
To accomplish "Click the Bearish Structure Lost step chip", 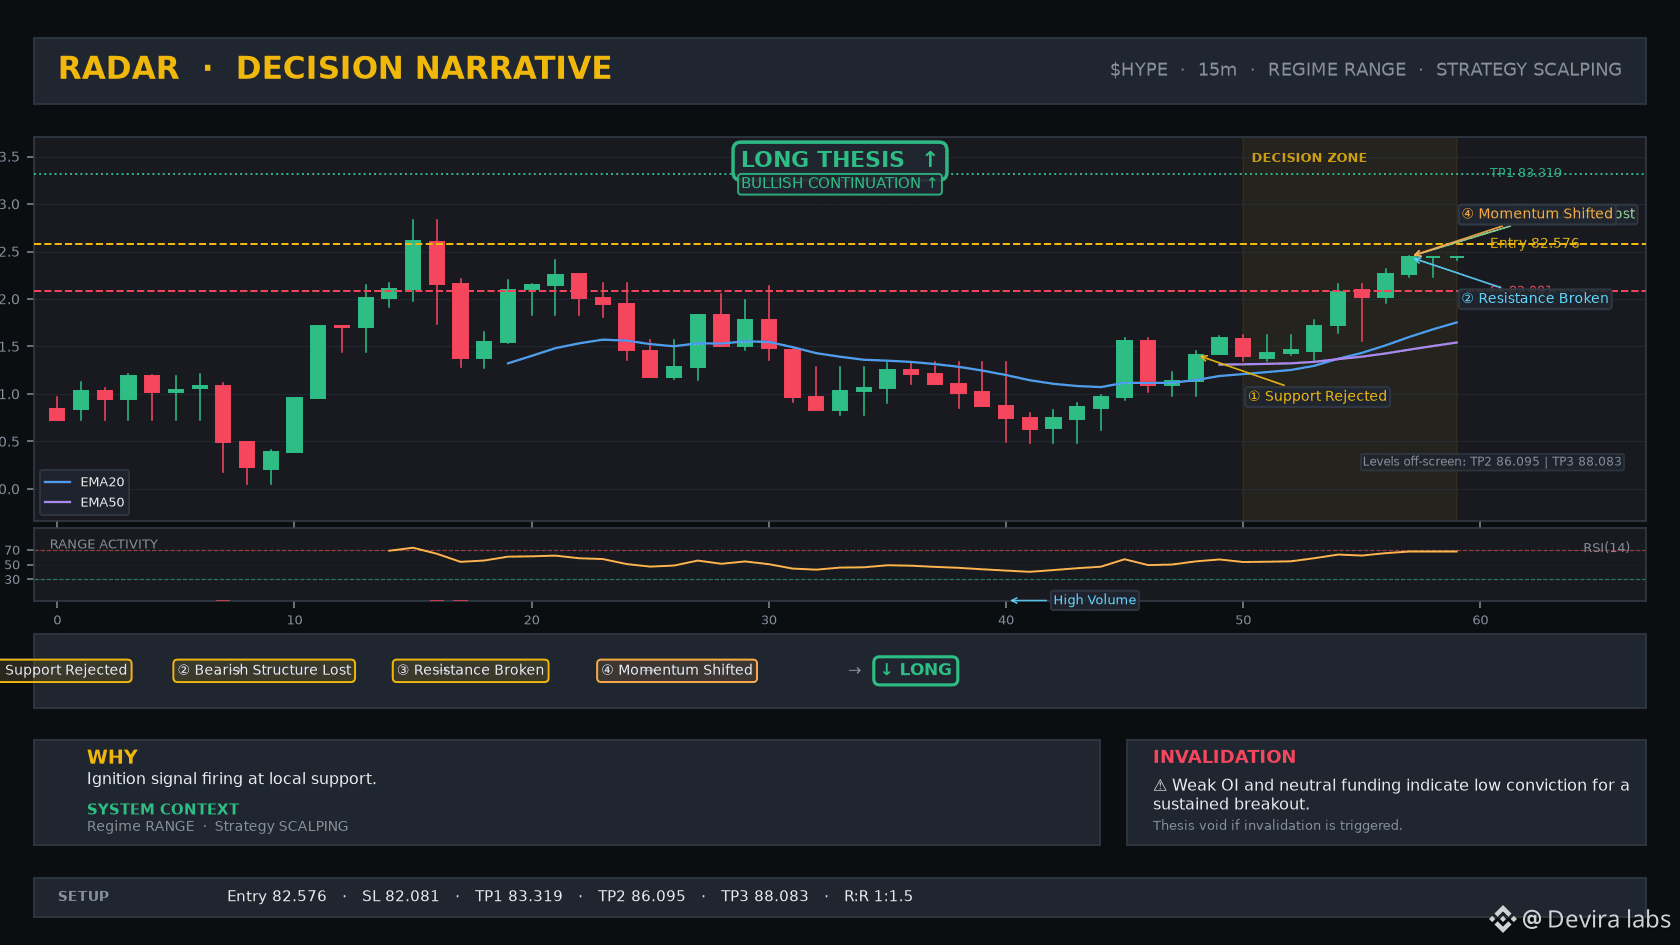I will (265, 670).
